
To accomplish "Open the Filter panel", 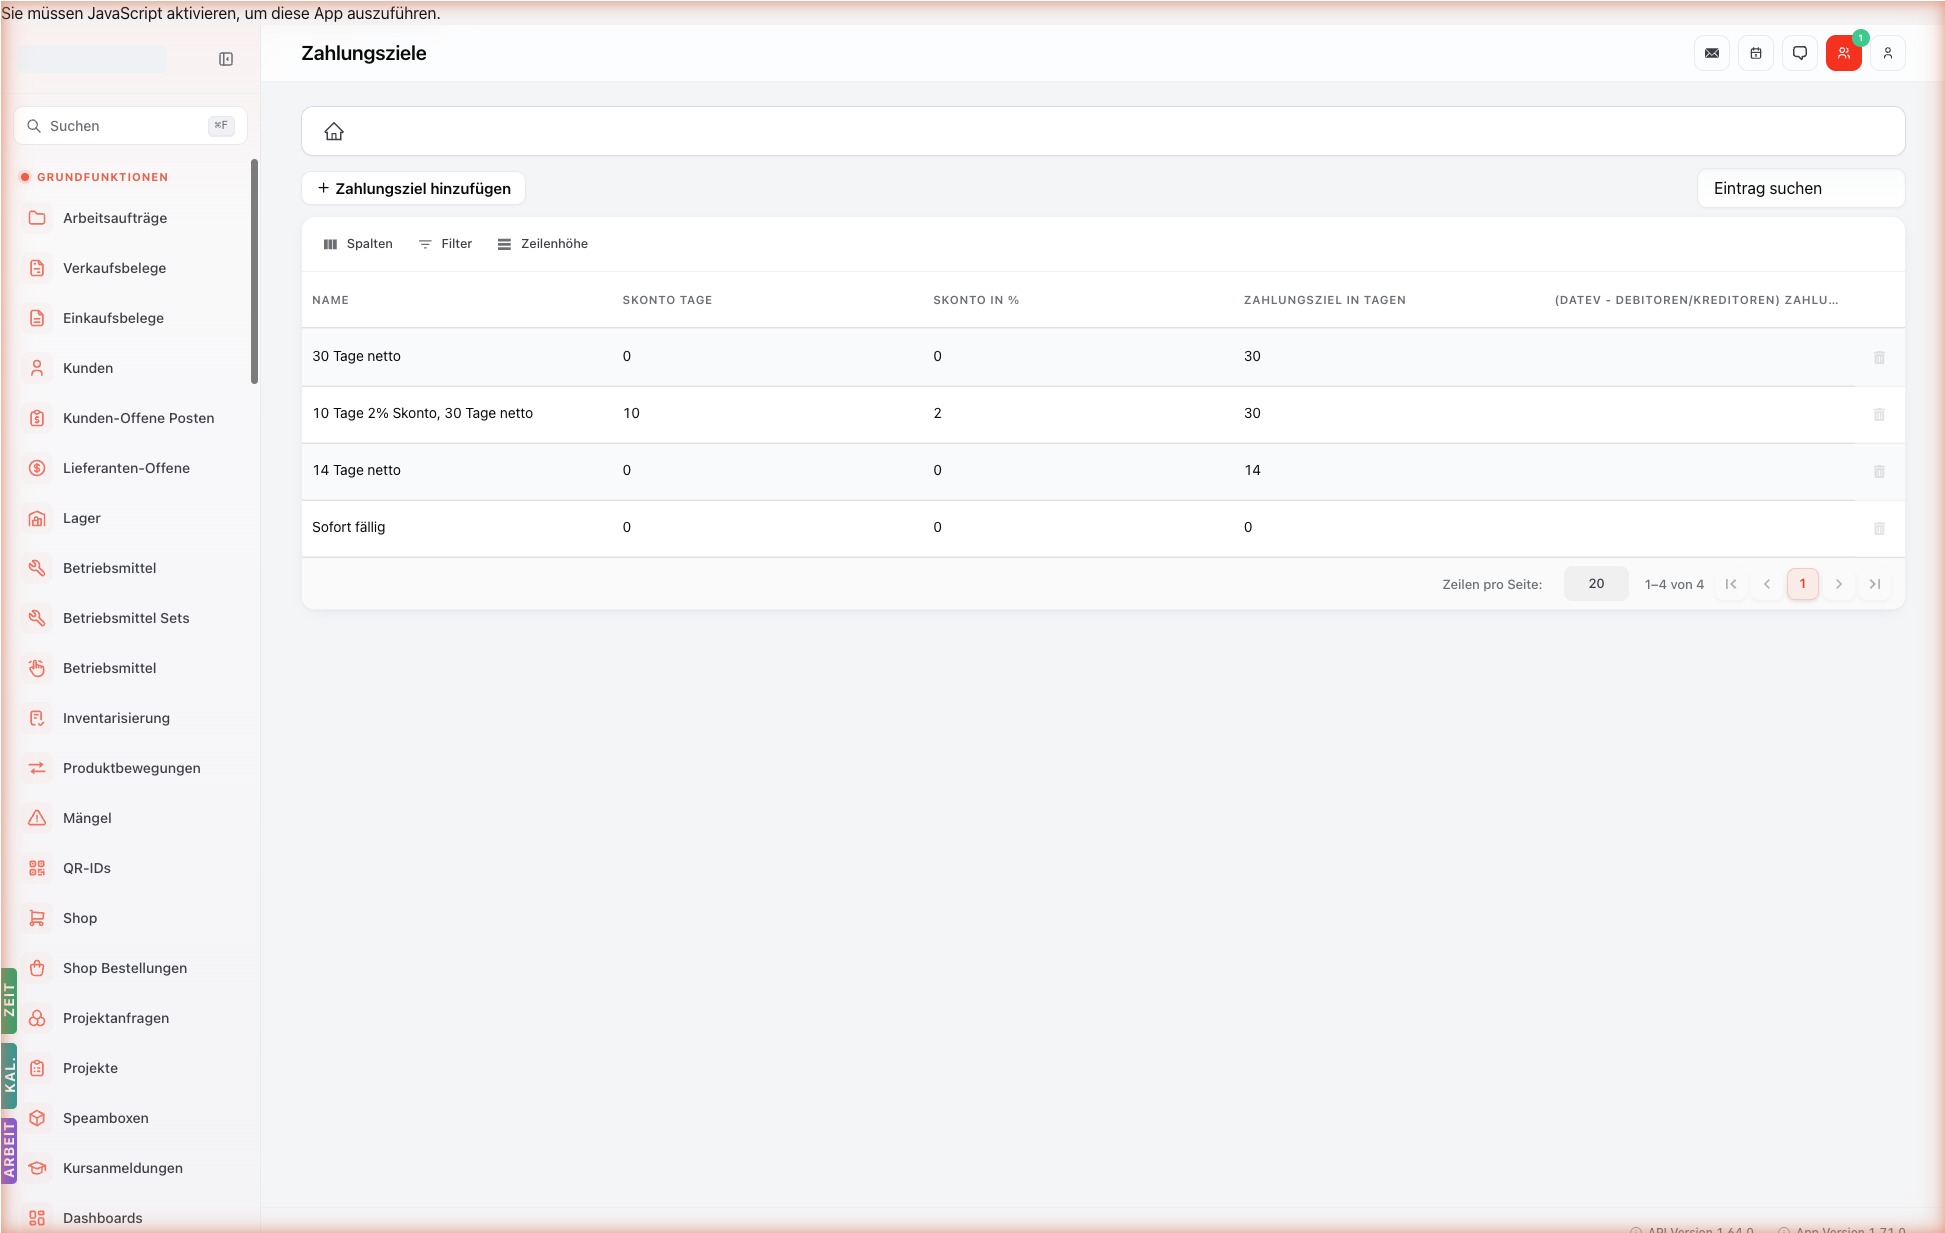I will point(445,244).
